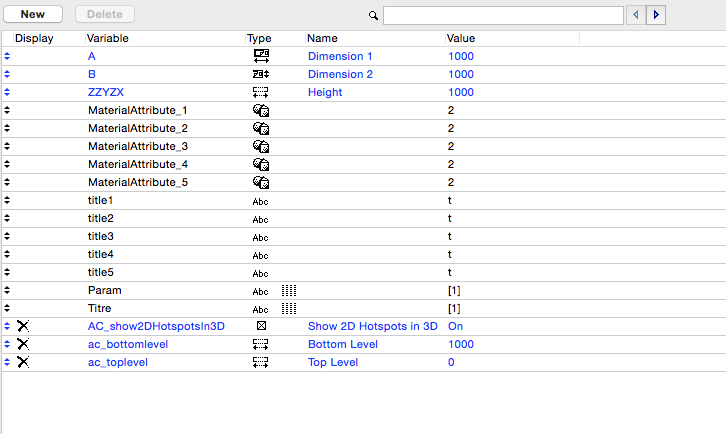This screenshot has height=434, width=726.
Task: Click inside the search input field
Action: [x=503, y=15]
